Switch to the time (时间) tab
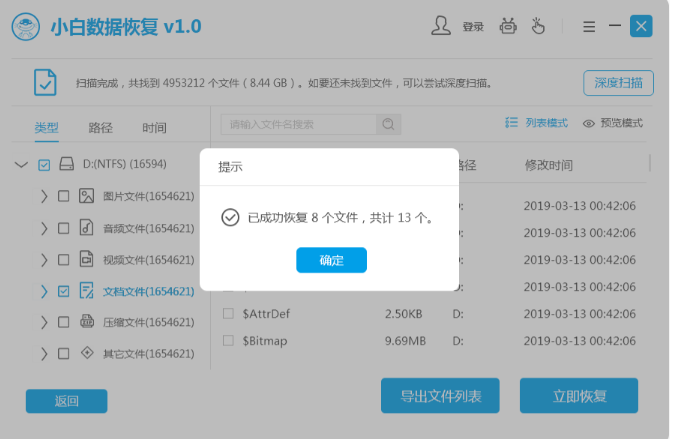674x439 pixels. [154, 128]
